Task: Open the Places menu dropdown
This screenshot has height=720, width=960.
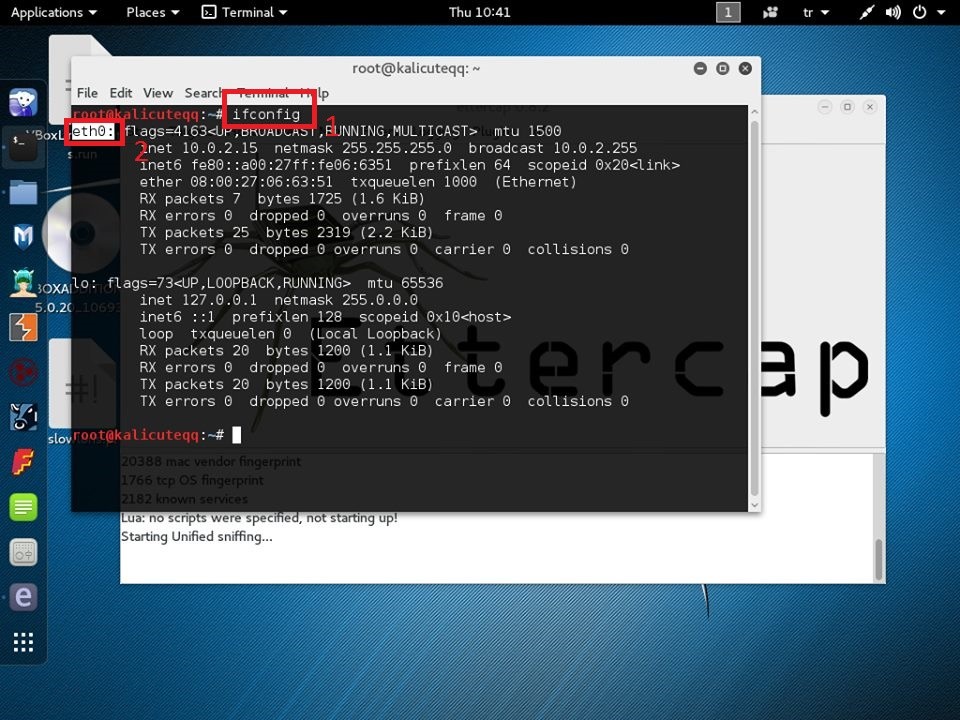Action: coord(152,12)
